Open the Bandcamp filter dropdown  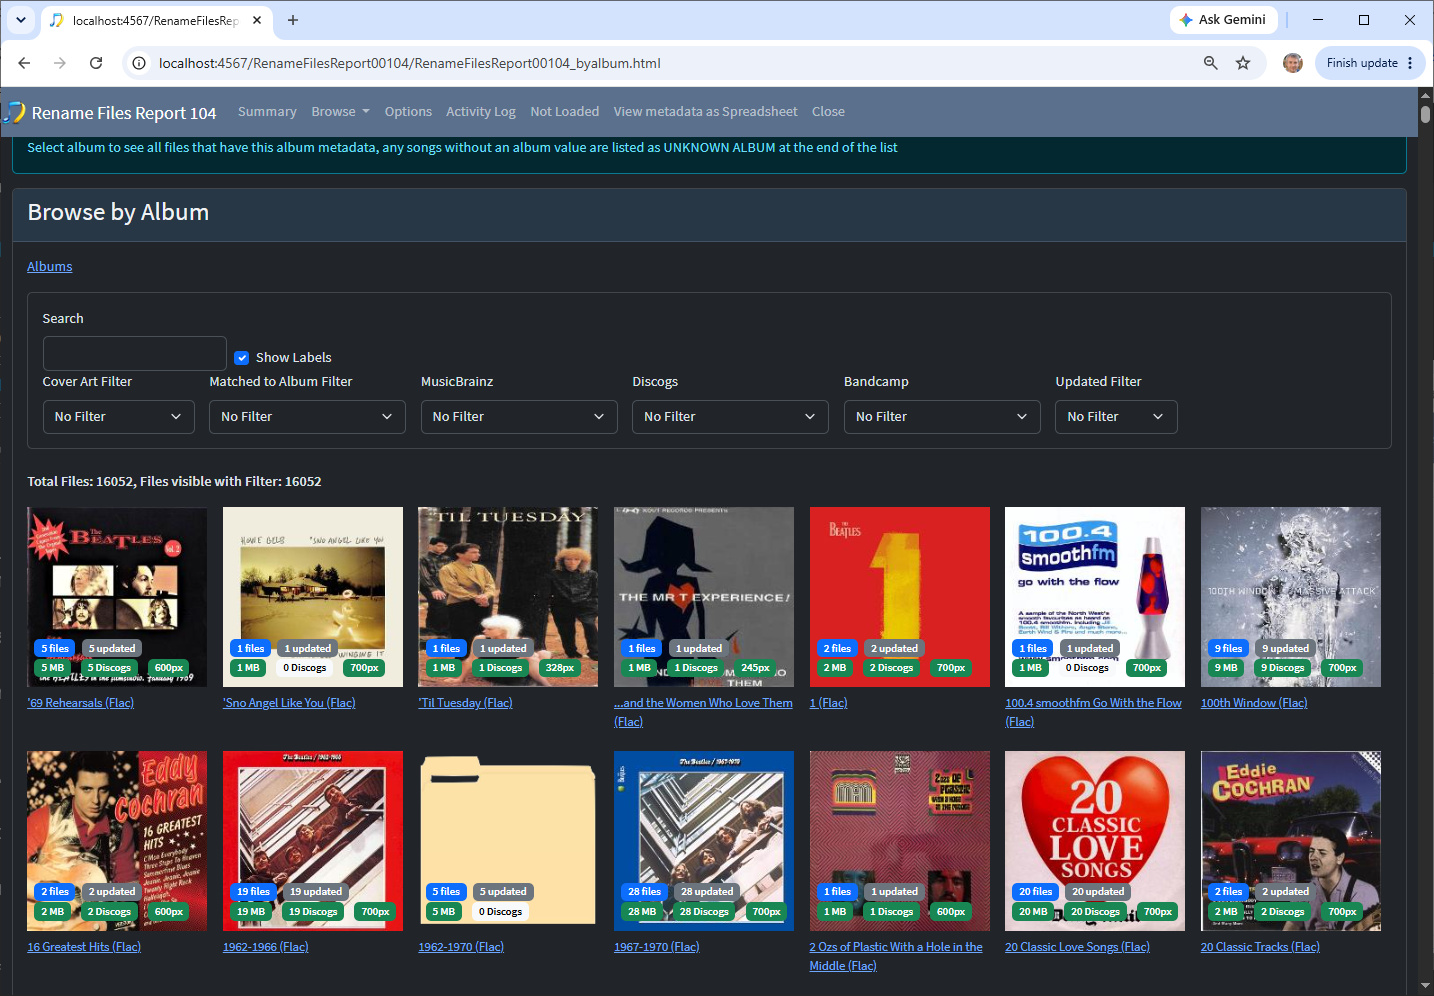pos(942,417)
